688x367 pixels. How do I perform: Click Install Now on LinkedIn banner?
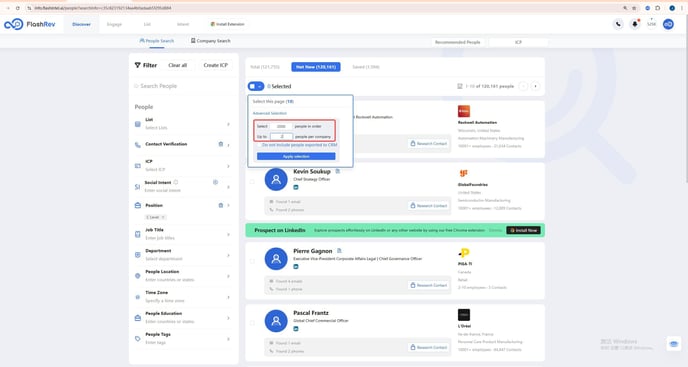[523, 230]
